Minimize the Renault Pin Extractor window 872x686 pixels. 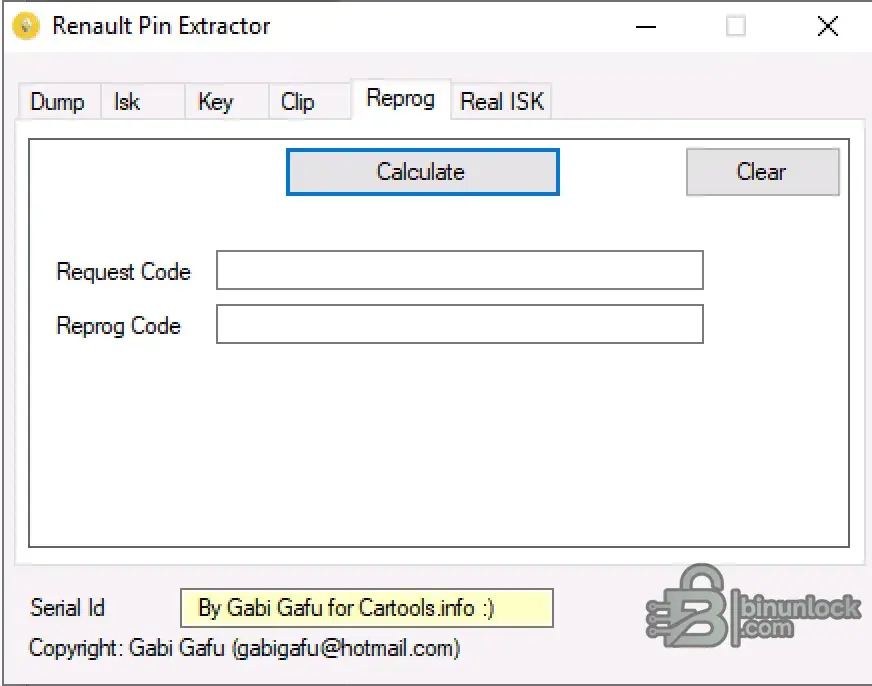click(646, 26)
